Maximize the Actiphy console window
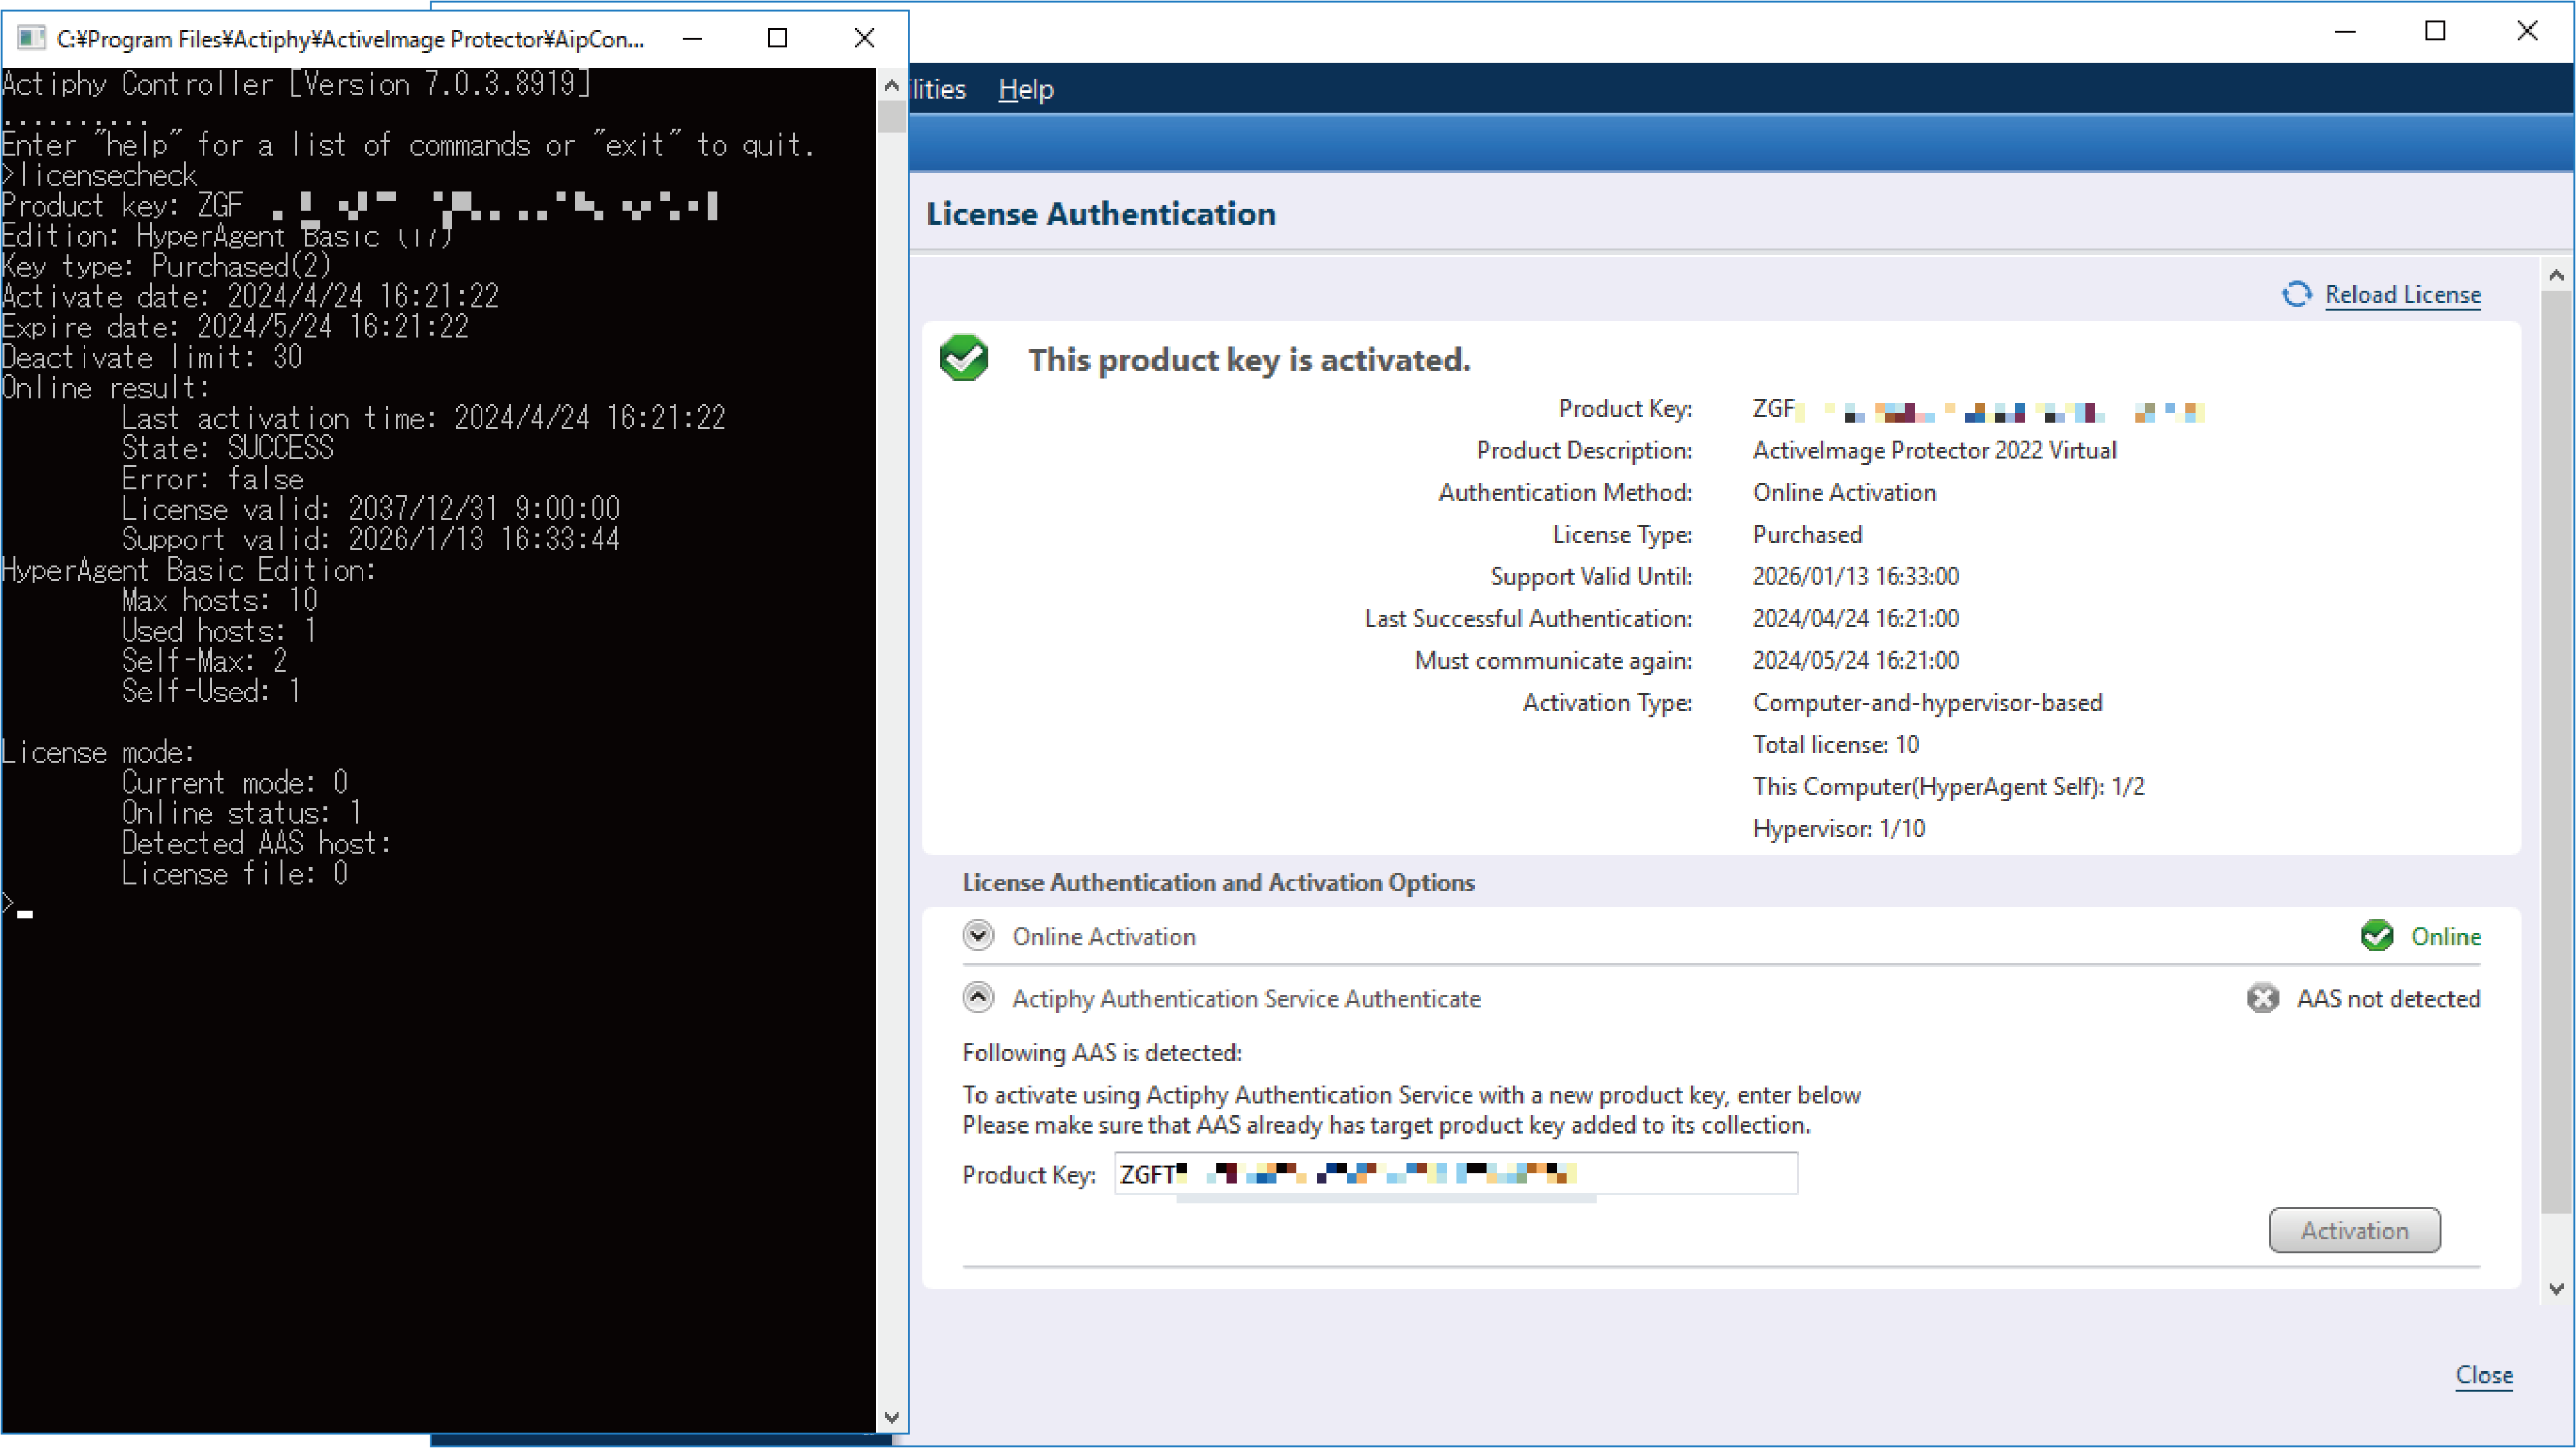Image resolution: width=2576 pixels, height=1448 pixels. tap(777, 38)
